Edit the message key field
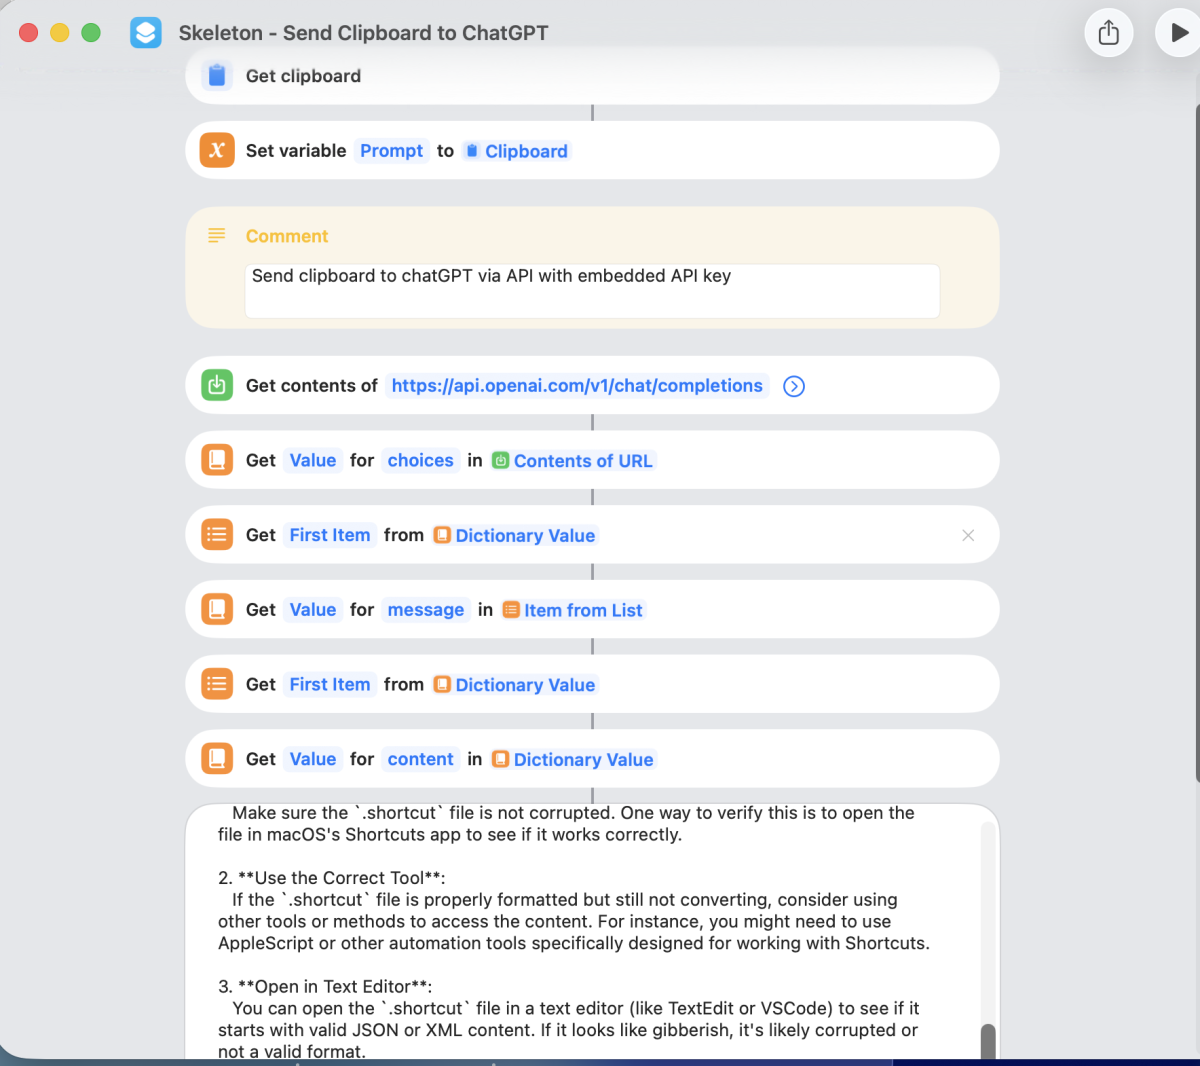 [x=426, y=610]
